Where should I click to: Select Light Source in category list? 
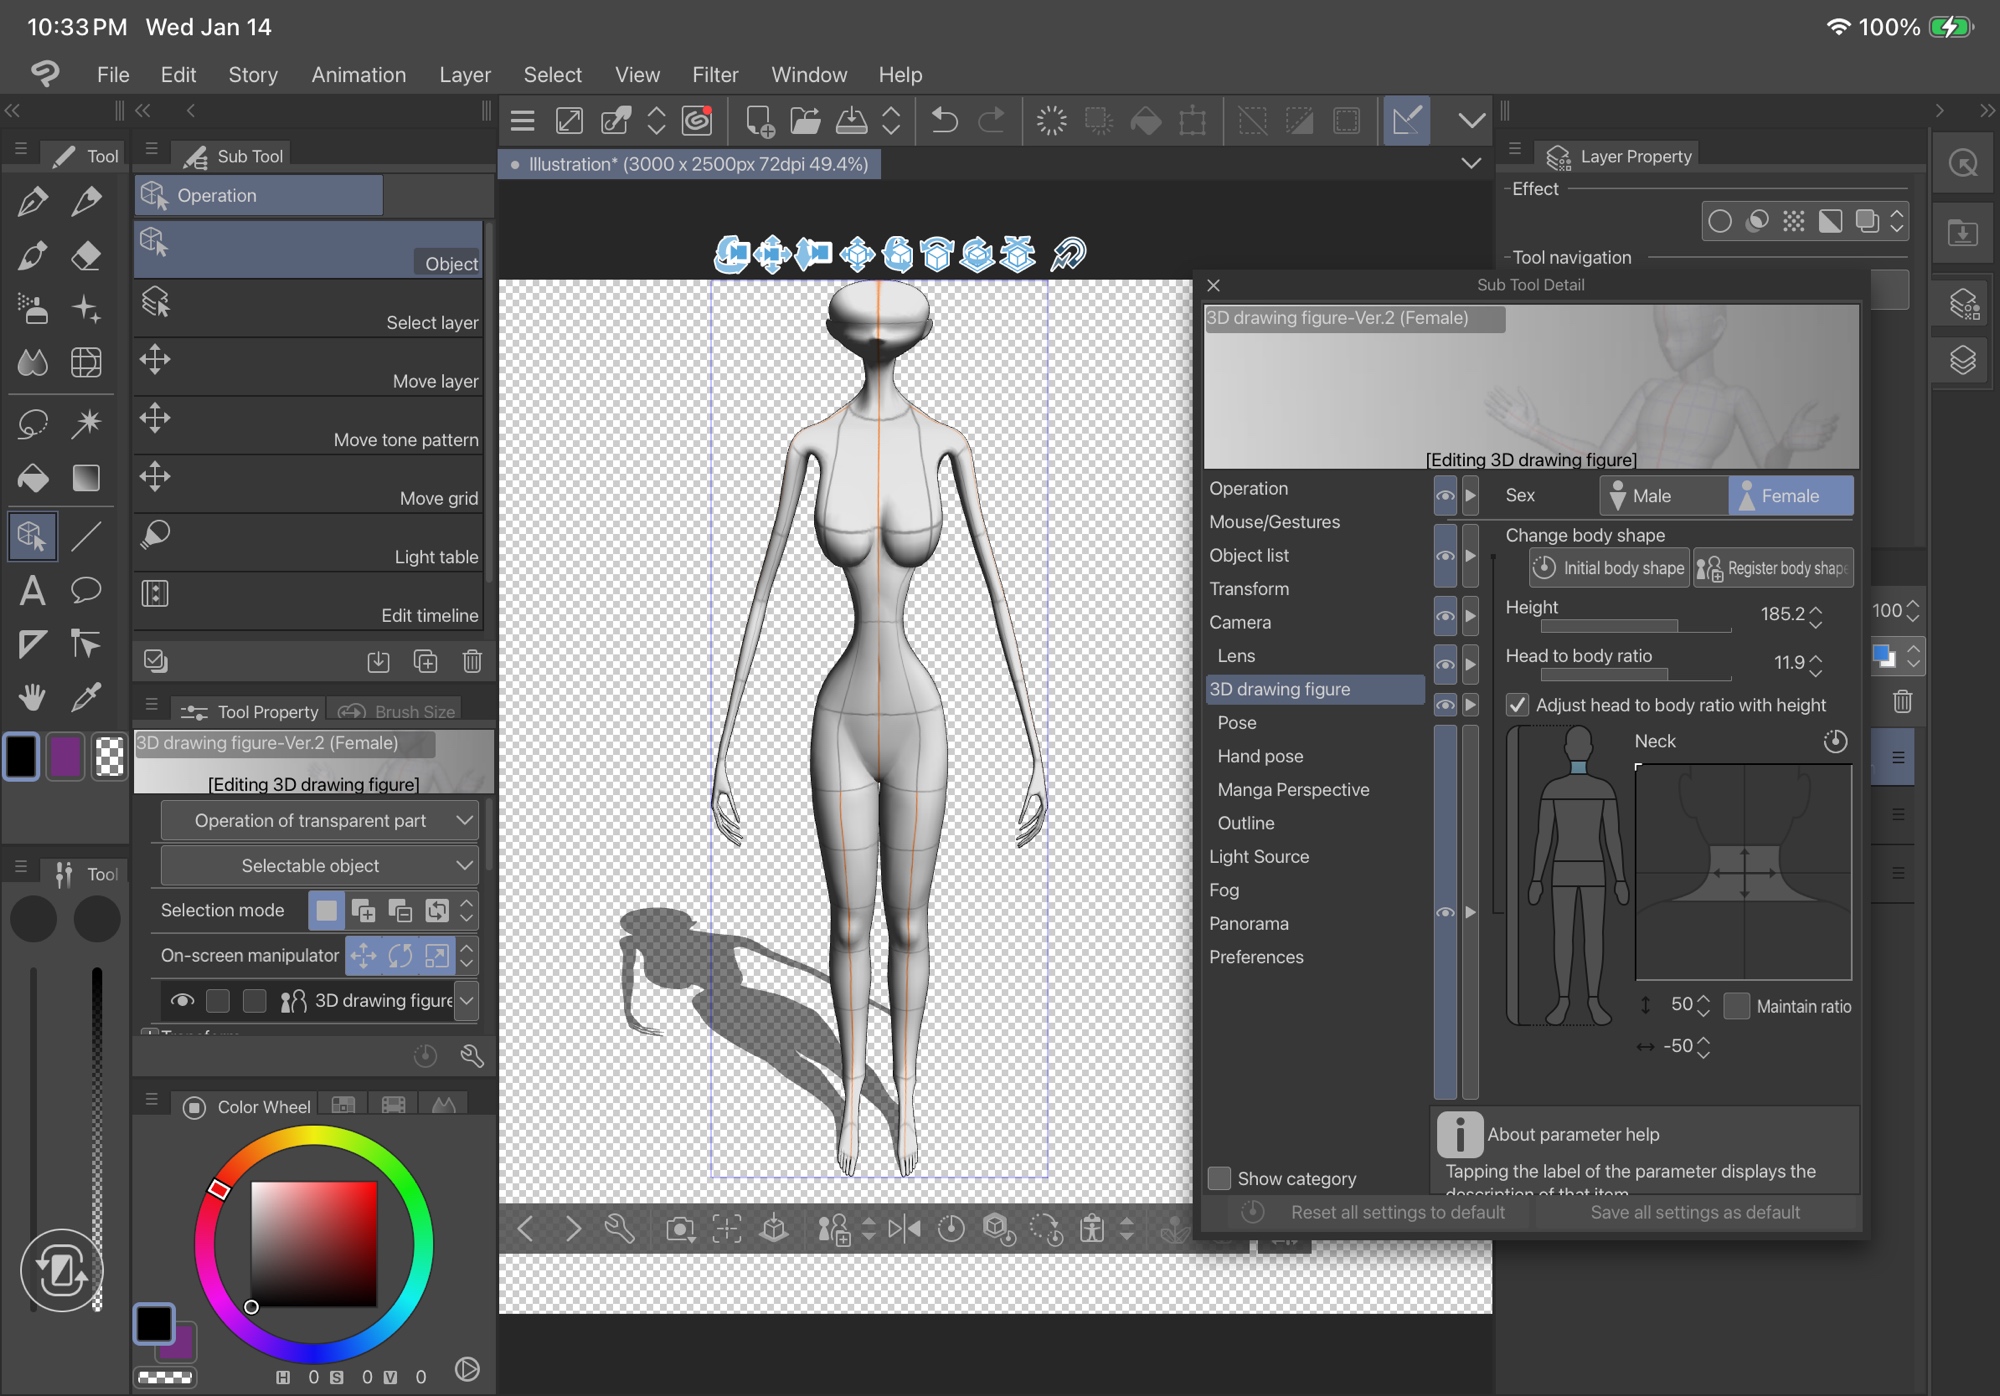(1258, 856)
